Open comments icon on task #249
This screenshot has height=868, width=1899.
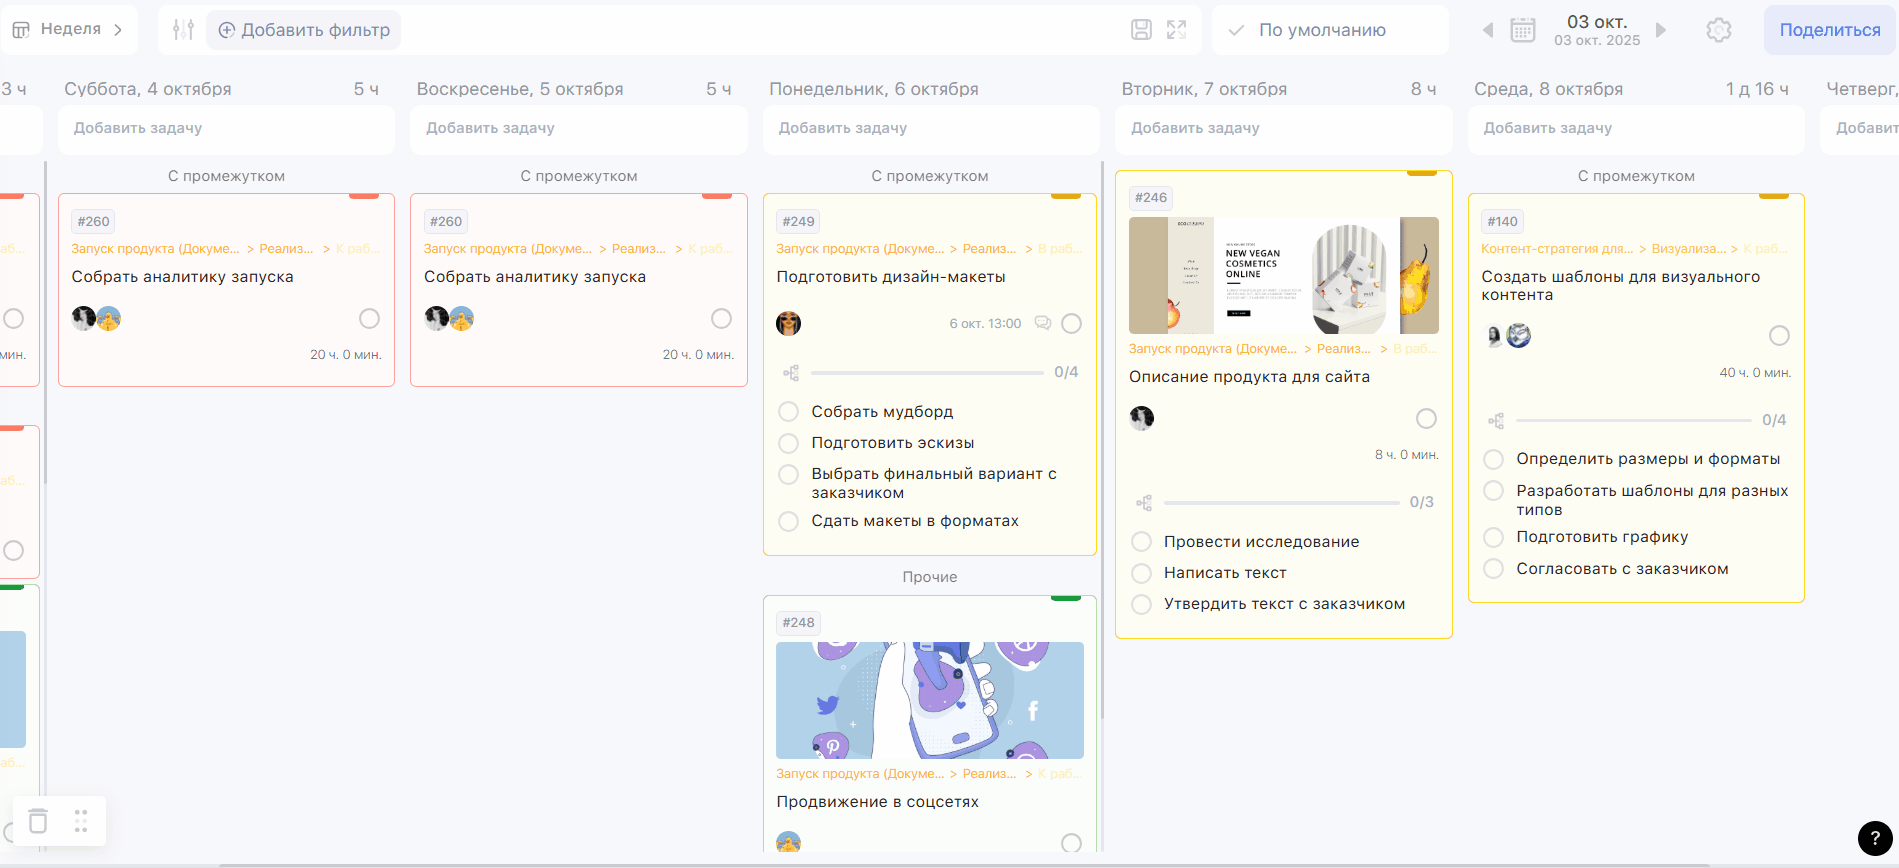point(1042,323)
